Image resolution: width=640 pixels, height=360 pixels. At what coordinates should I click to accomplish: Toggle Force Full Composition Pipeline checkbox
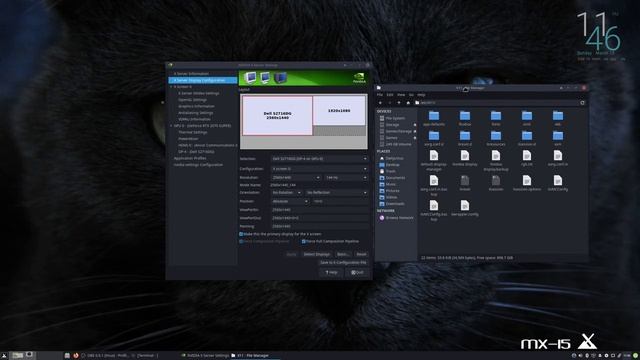pyautogui.click(x=303, y=241)
